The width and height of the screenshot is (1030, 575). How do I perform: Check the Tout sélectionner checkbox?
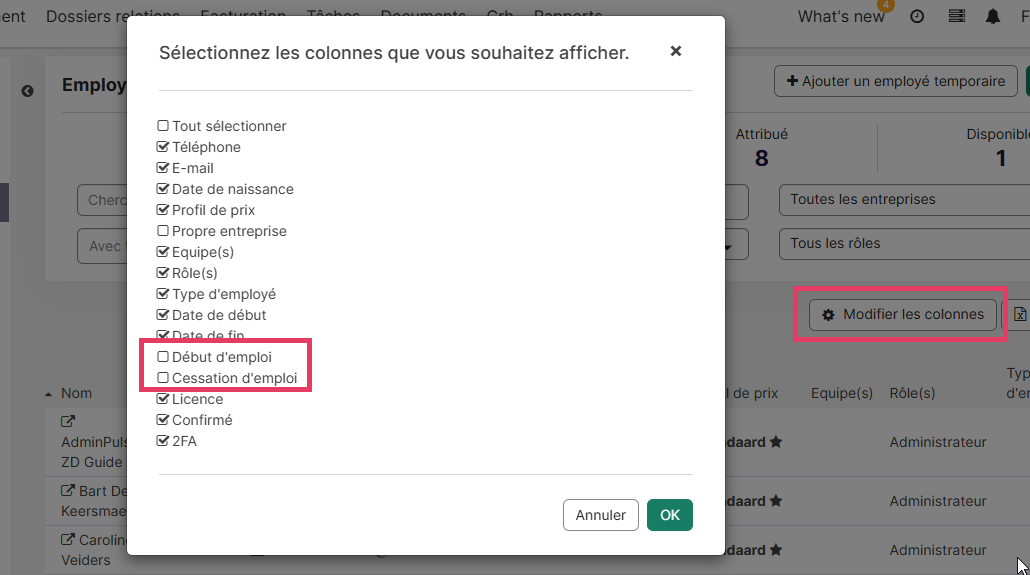pyautogui.click(x=163, y=126)
